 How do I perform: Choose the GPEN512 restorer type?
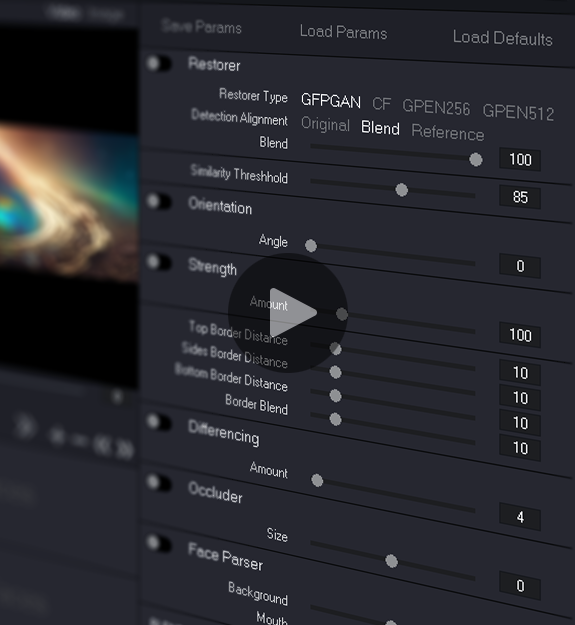[518, 112]
